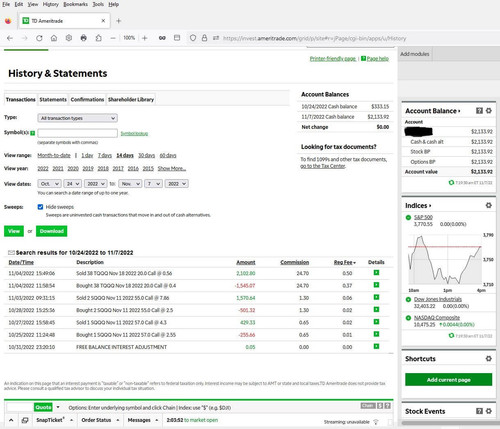This screenshot has height=429, width=500.
Task: Click Add modules tab in sidebar
Action: coord(415,54)
